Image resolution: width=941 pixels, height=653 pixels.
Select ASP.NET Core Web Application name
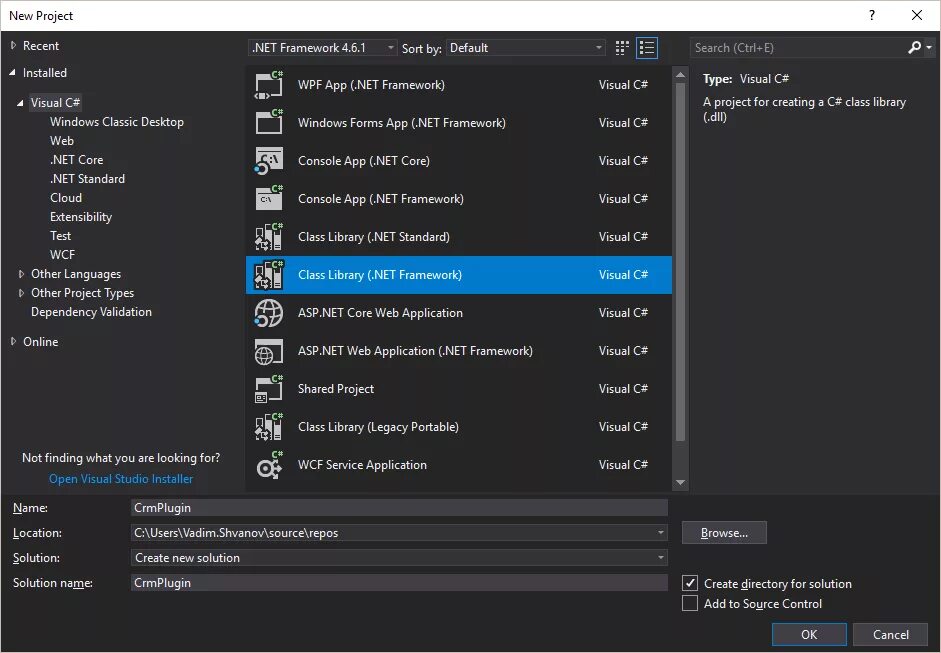point(380,313)
